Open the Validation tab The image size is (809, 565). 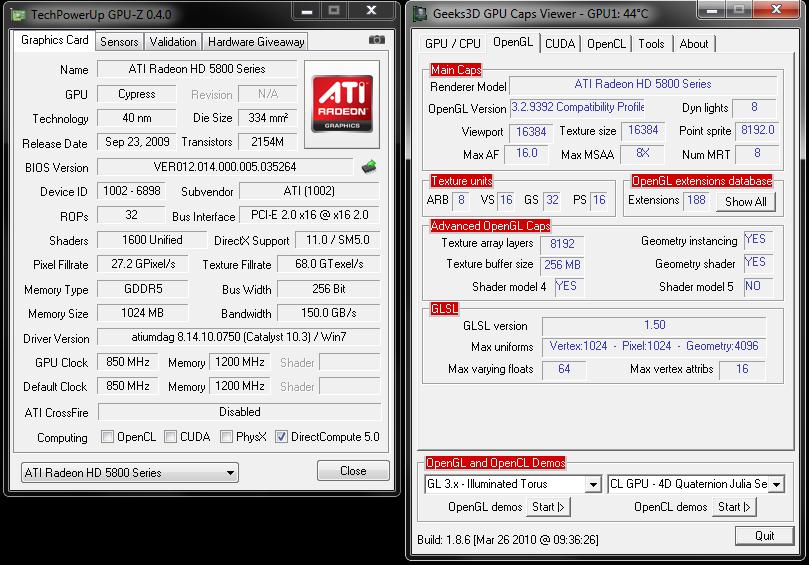point(173,42)
